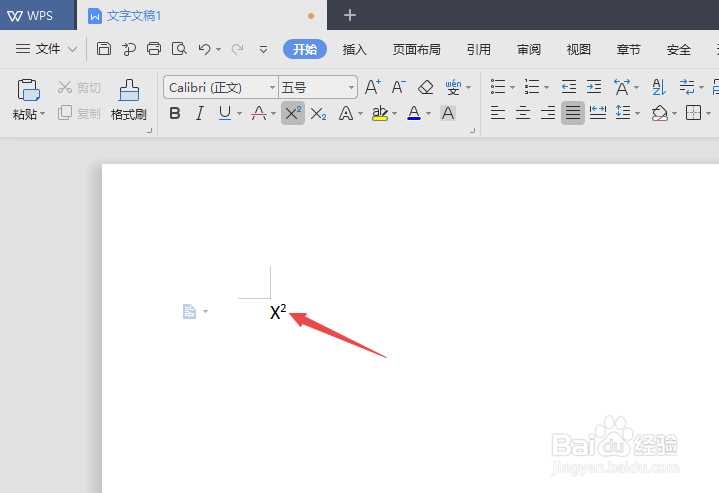Screen dimensions: 719x493
Task: Toggle italic formatting
Action: click(x=199, y=113)
